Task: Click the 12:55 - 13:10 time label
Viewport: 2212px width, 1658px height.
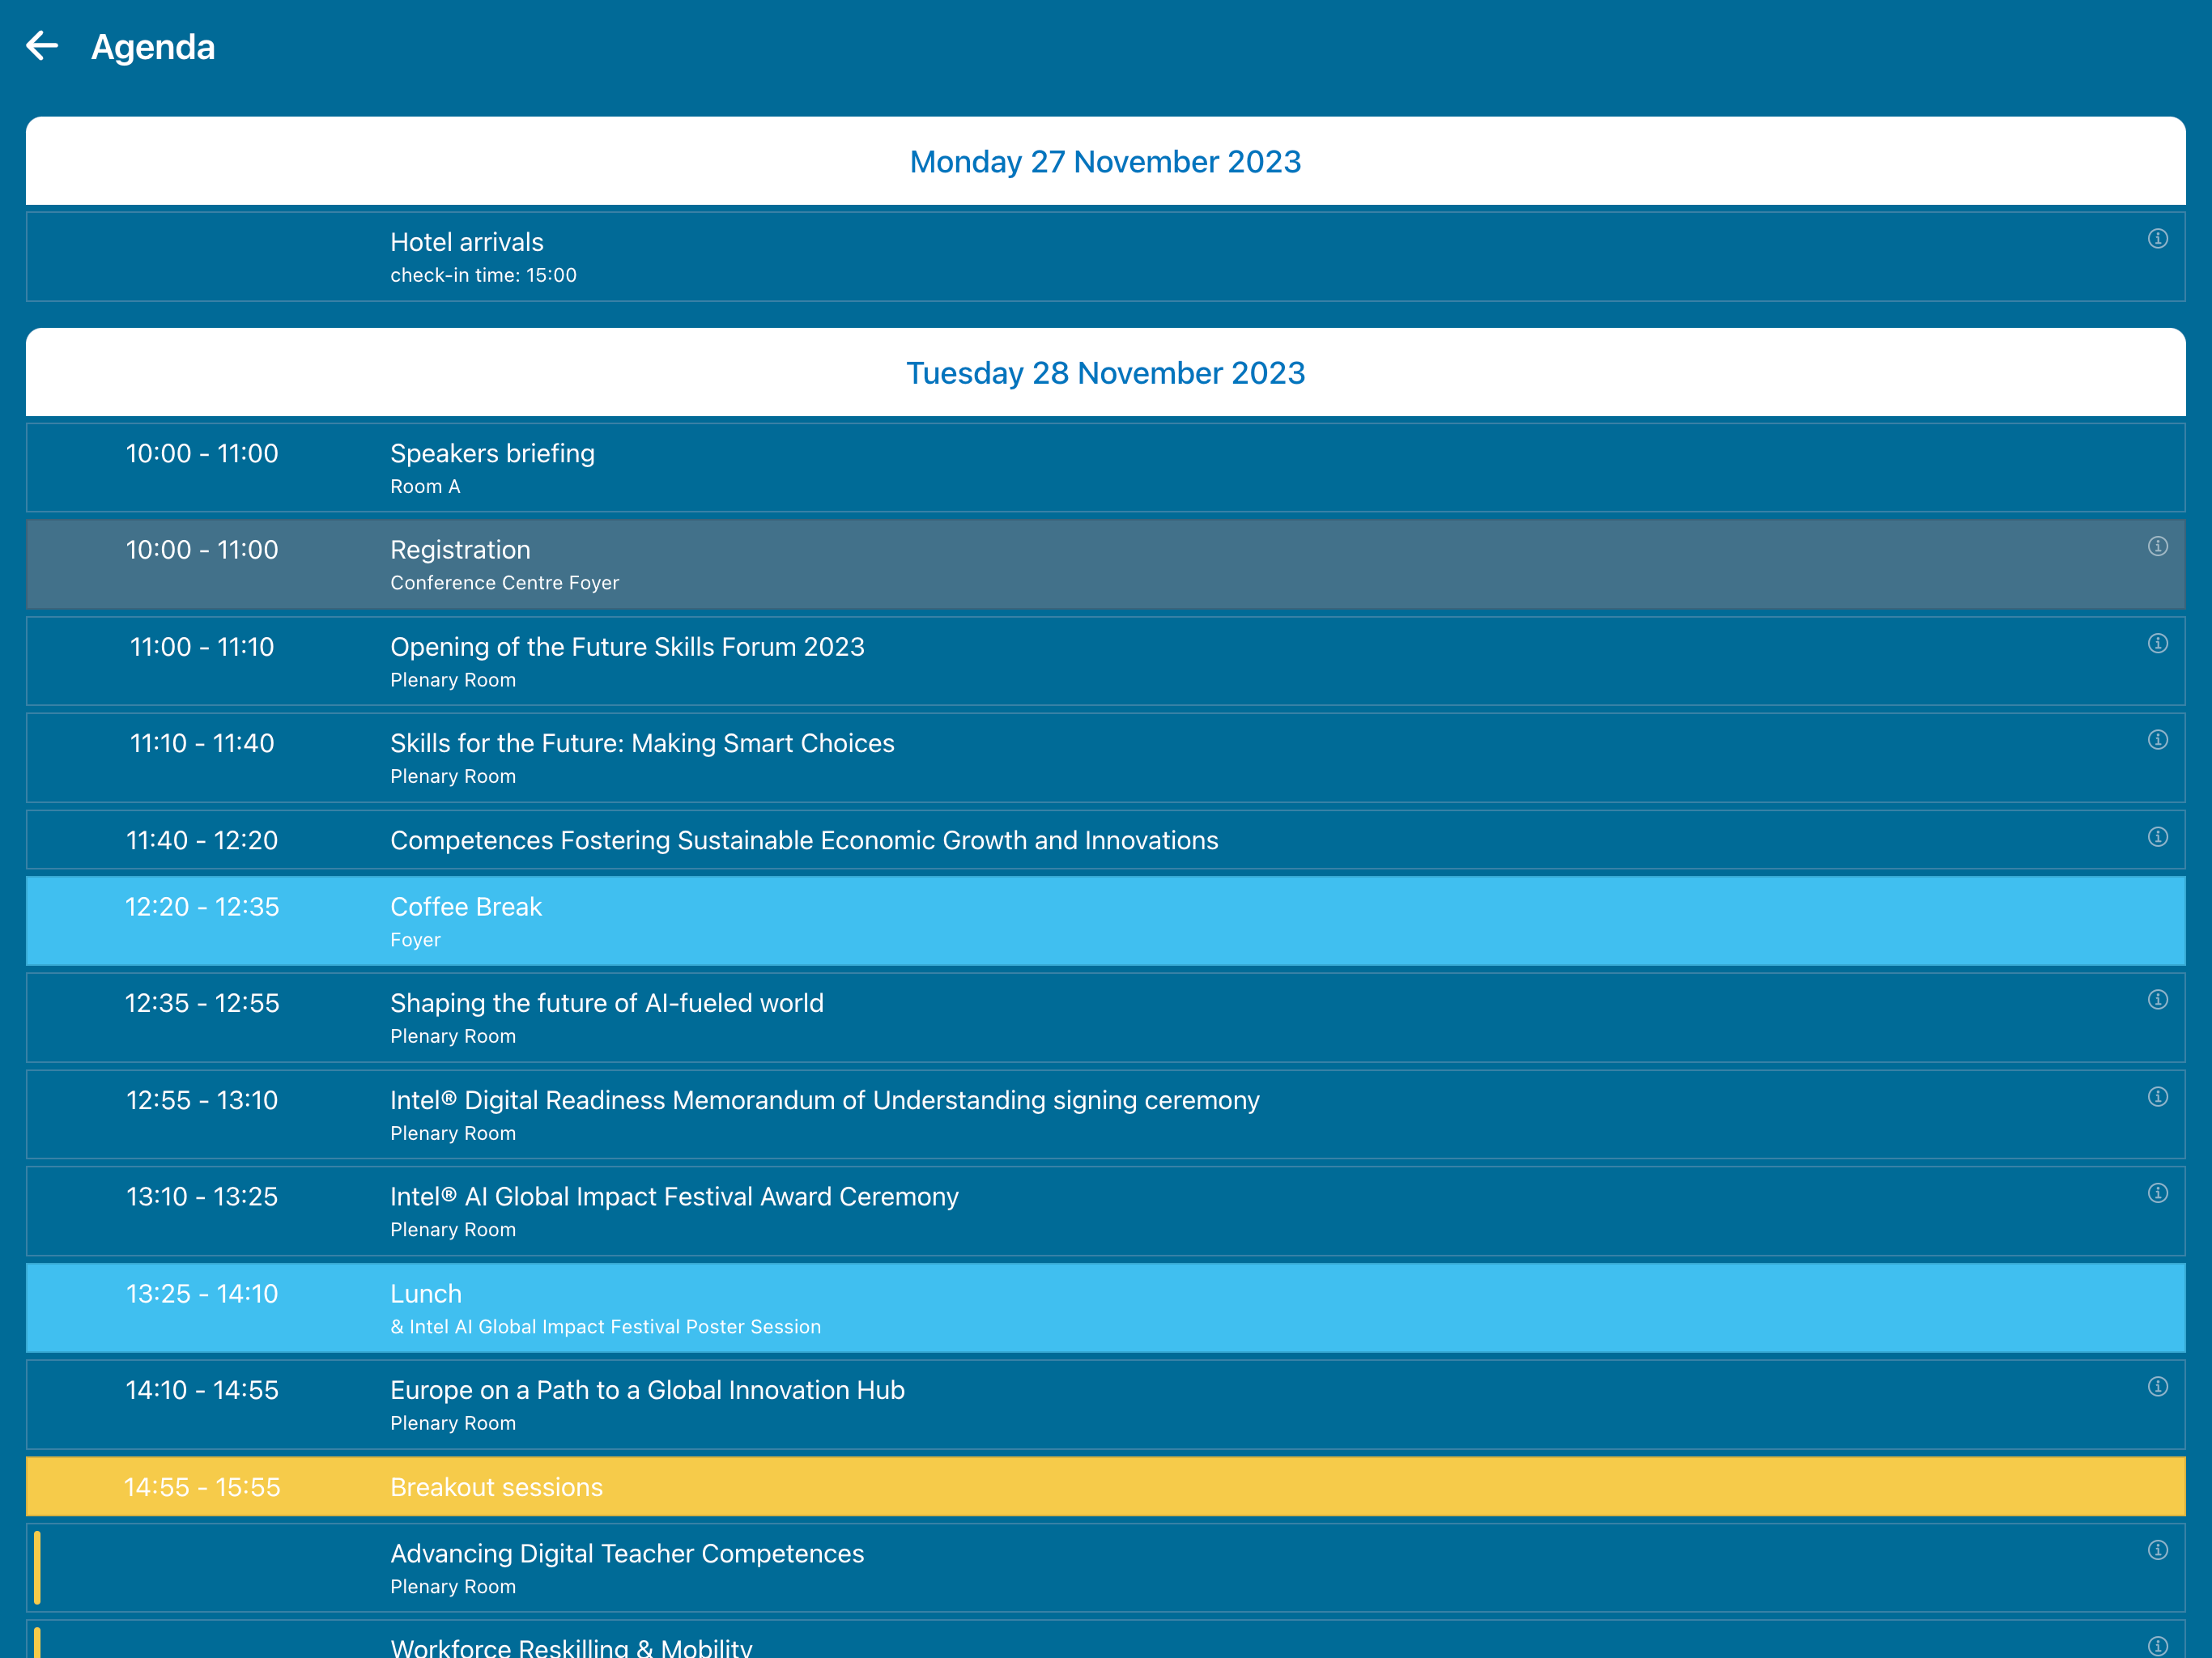Action: tap(202, 1100)
